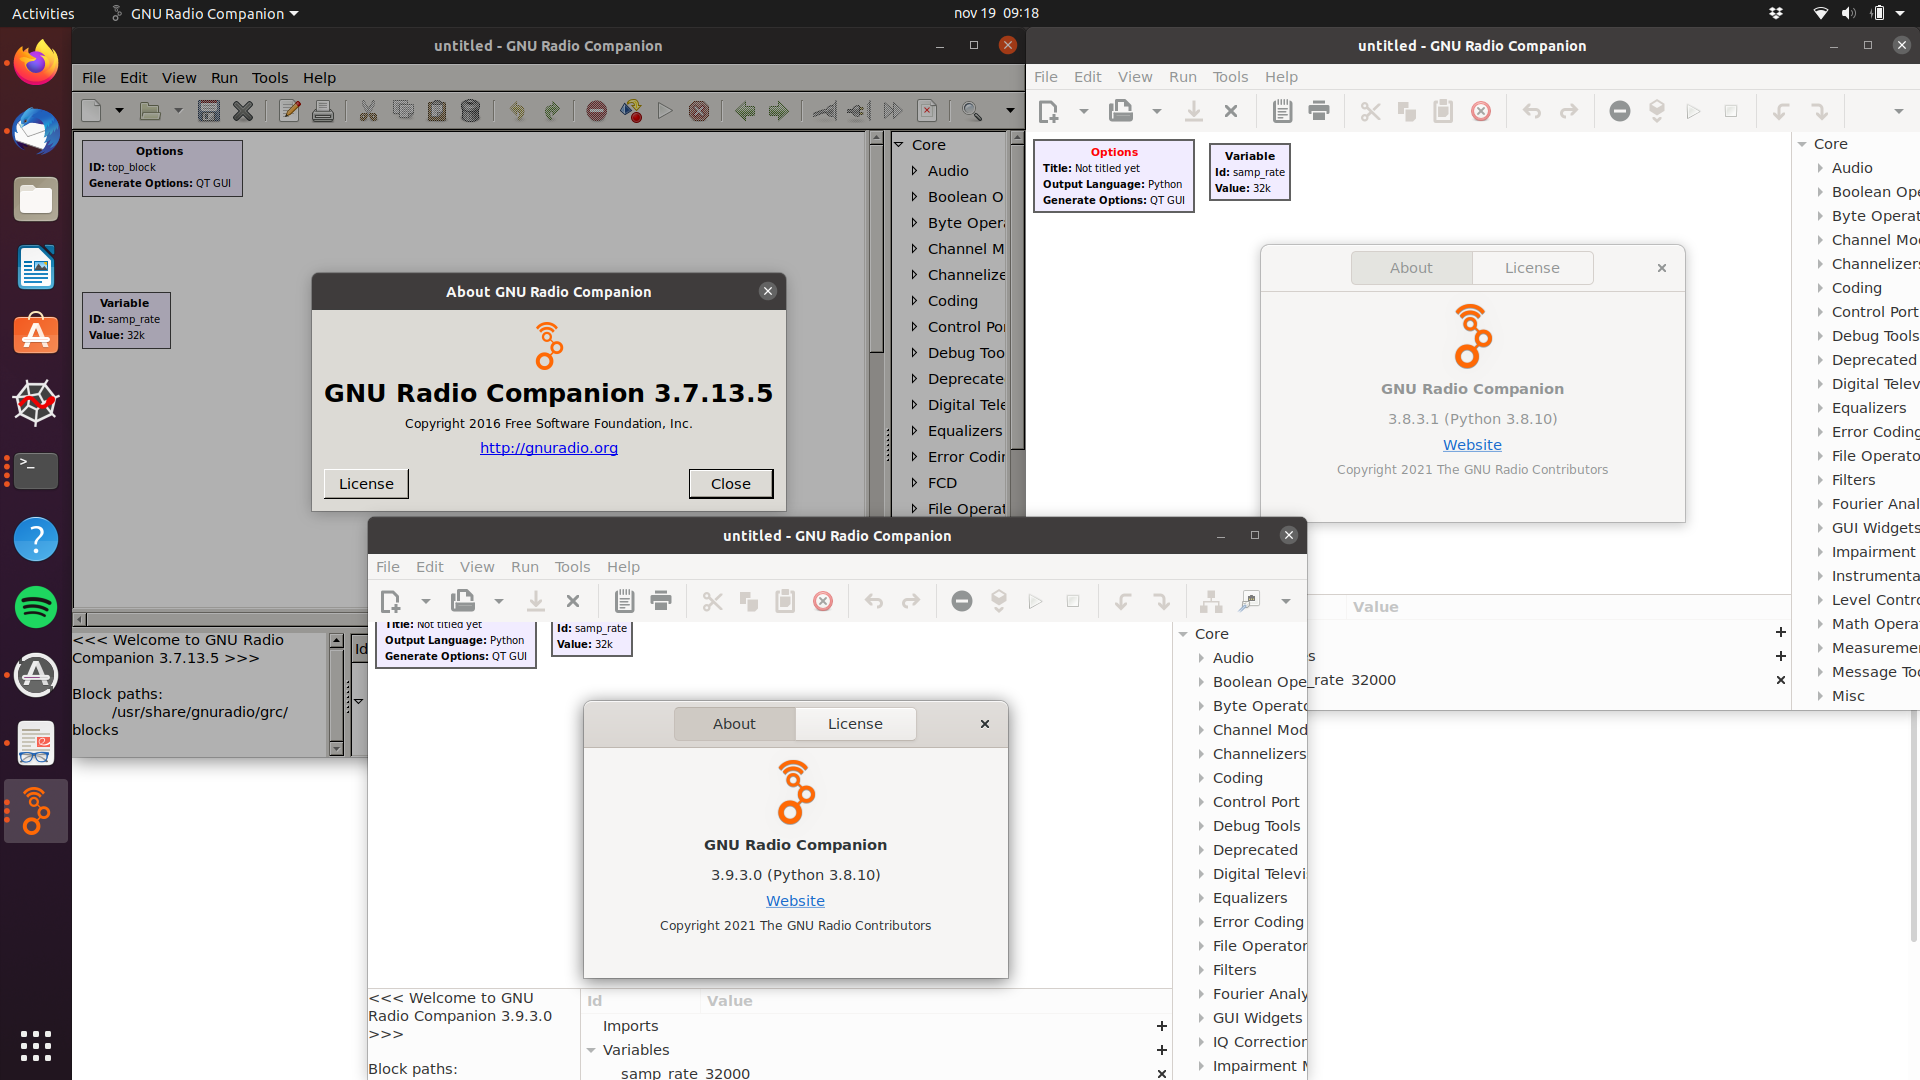Click the New flow graph icon in the 3.8.3.1 window

click(x=1048, y=111)
